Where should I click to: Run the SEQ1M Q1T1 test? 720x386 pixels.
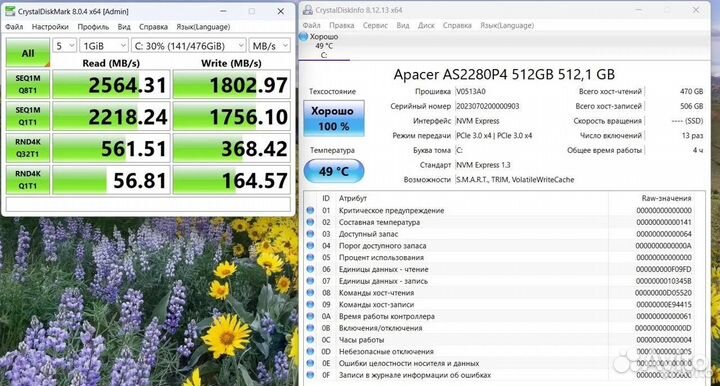point(28,116)
